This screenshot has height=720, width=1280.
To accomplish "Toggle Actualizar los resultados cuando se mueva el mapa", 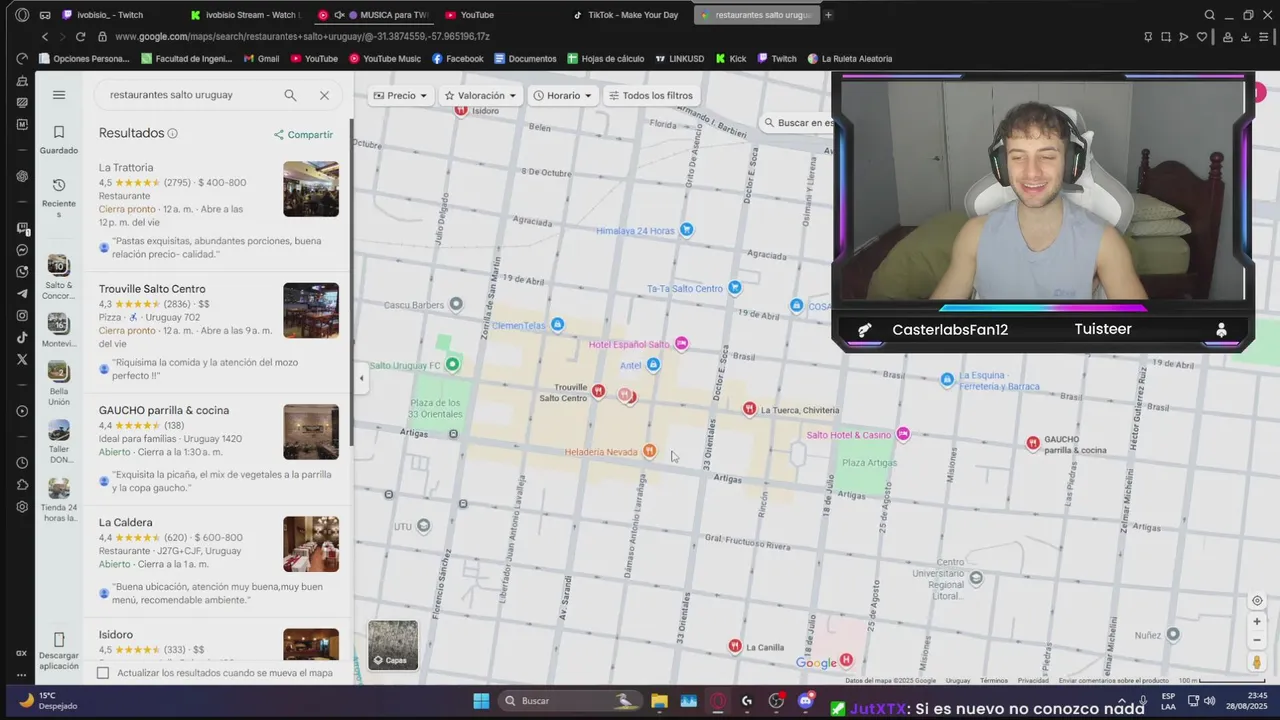I will 103,673.
